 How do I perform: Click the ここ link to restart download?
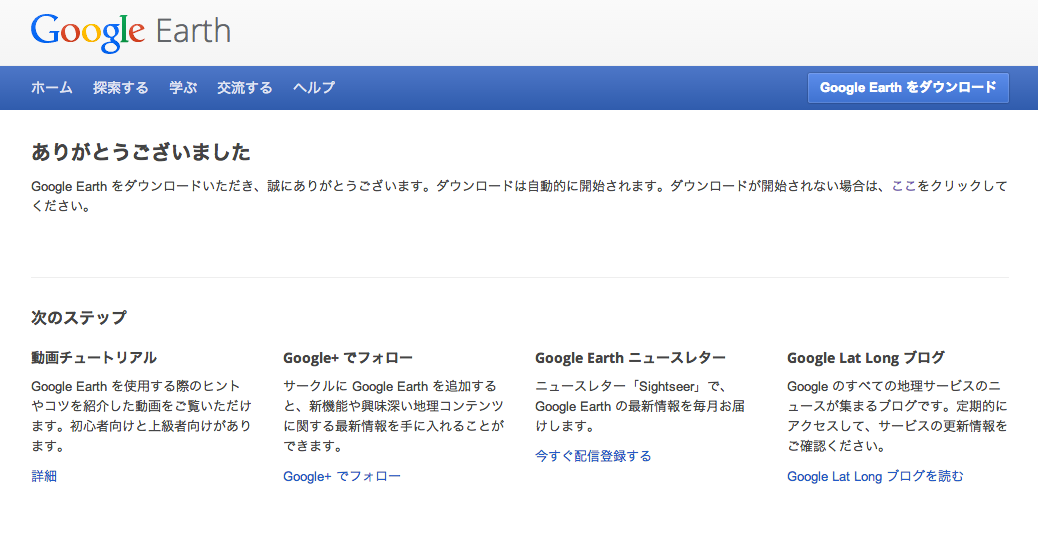904,186
